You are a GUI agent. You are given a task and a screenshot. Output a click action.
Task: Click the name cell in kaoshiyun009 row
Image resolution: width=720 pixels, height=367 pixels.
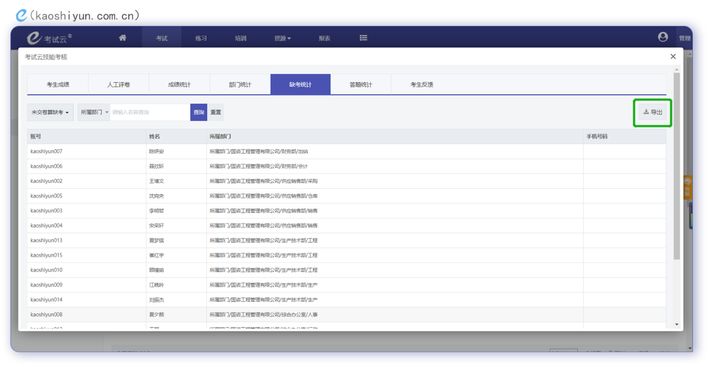176,285
